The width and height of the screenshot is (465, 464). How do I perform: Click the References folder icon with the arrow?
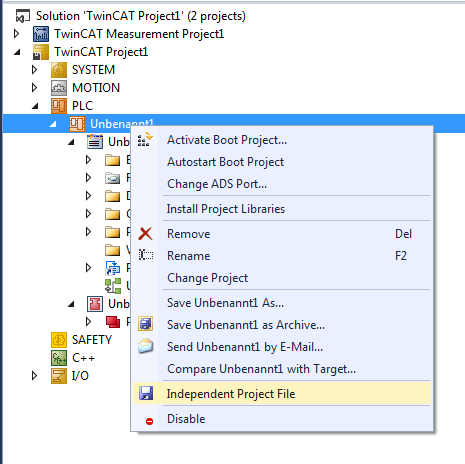tap(113, 178)
